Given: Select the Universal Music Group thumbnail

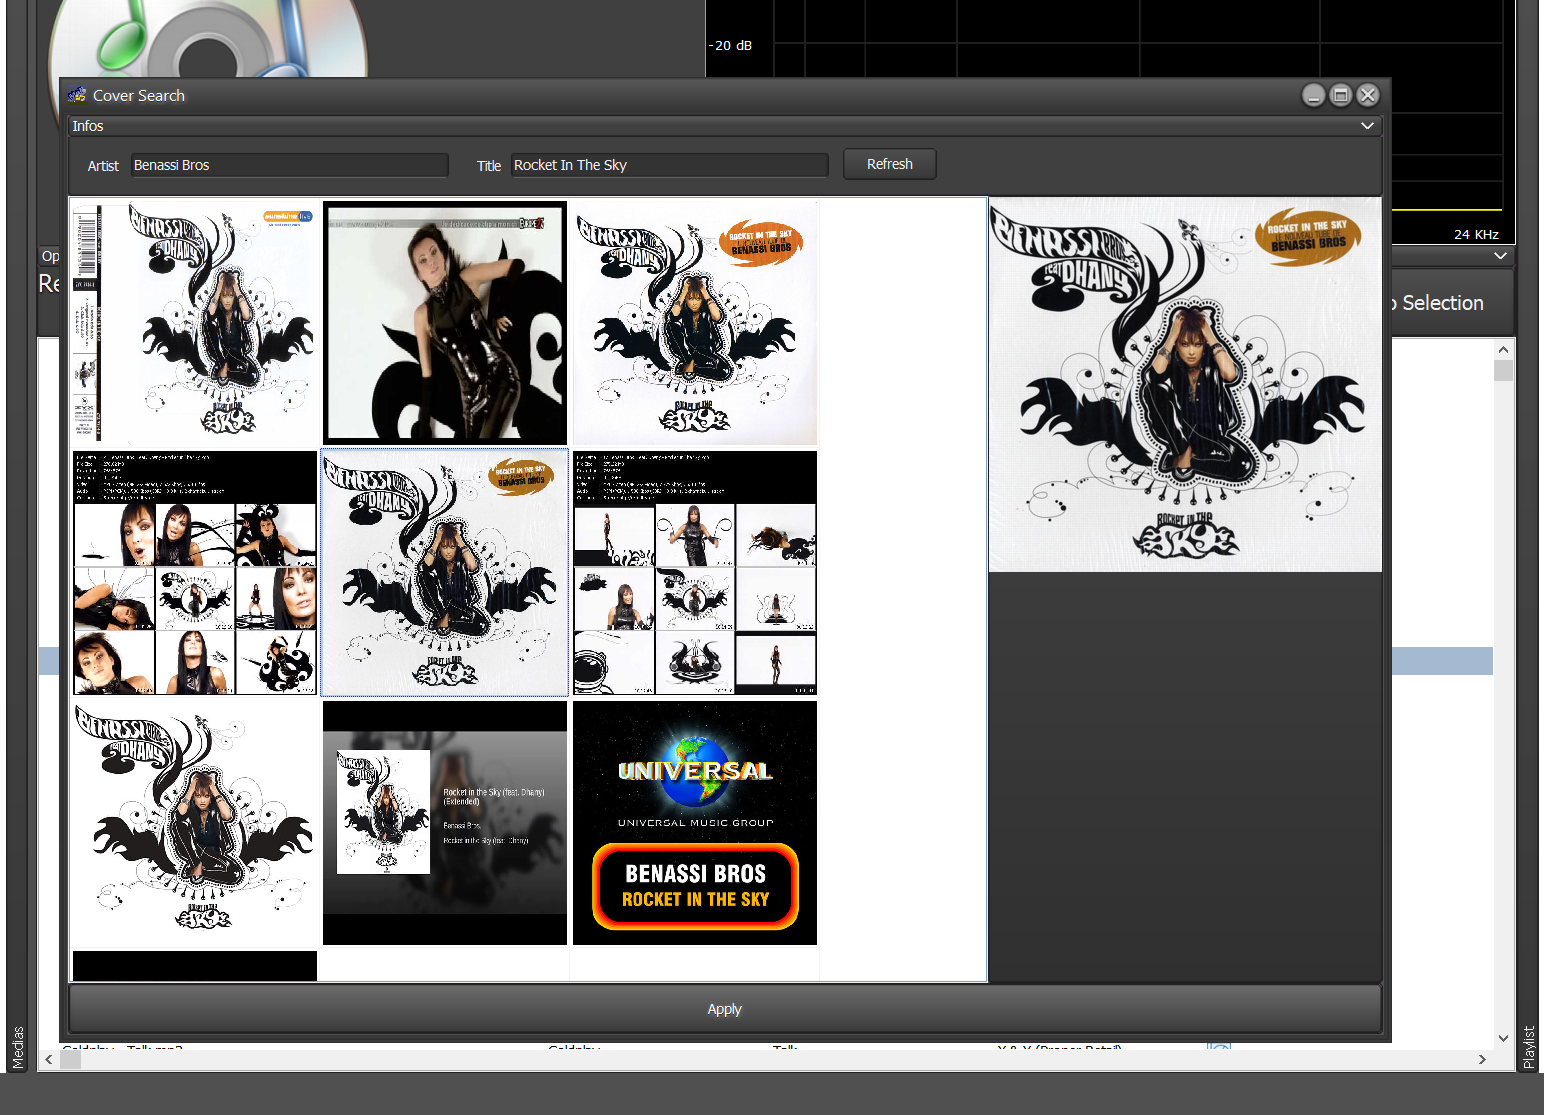Looking at the screenshot, I should [x=695, y=823].
